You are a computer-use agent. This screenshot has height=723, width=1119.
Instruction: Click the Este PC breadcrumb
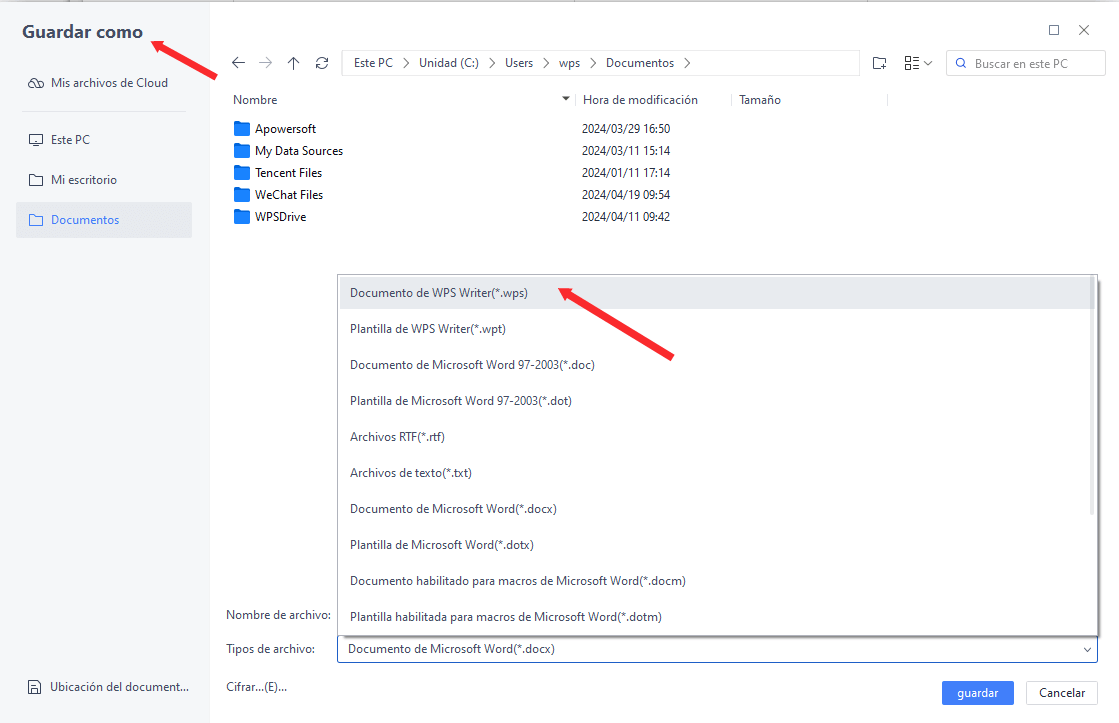[x=373, y=63]
